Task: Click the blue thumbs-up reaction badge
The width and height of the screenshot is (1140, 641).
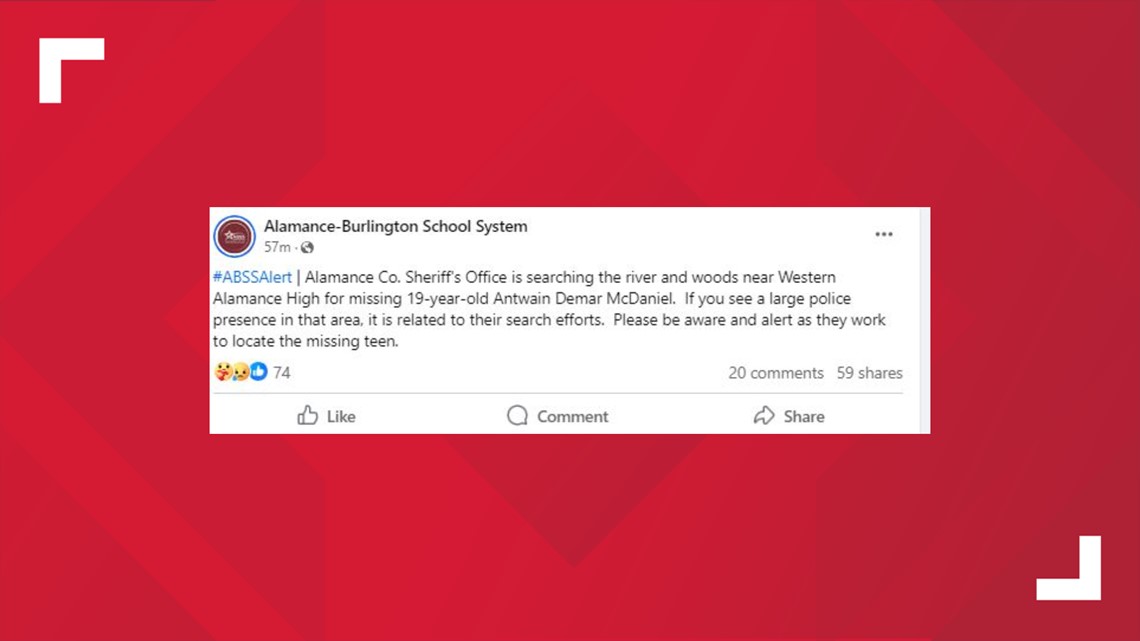Action: click(259, 371)
